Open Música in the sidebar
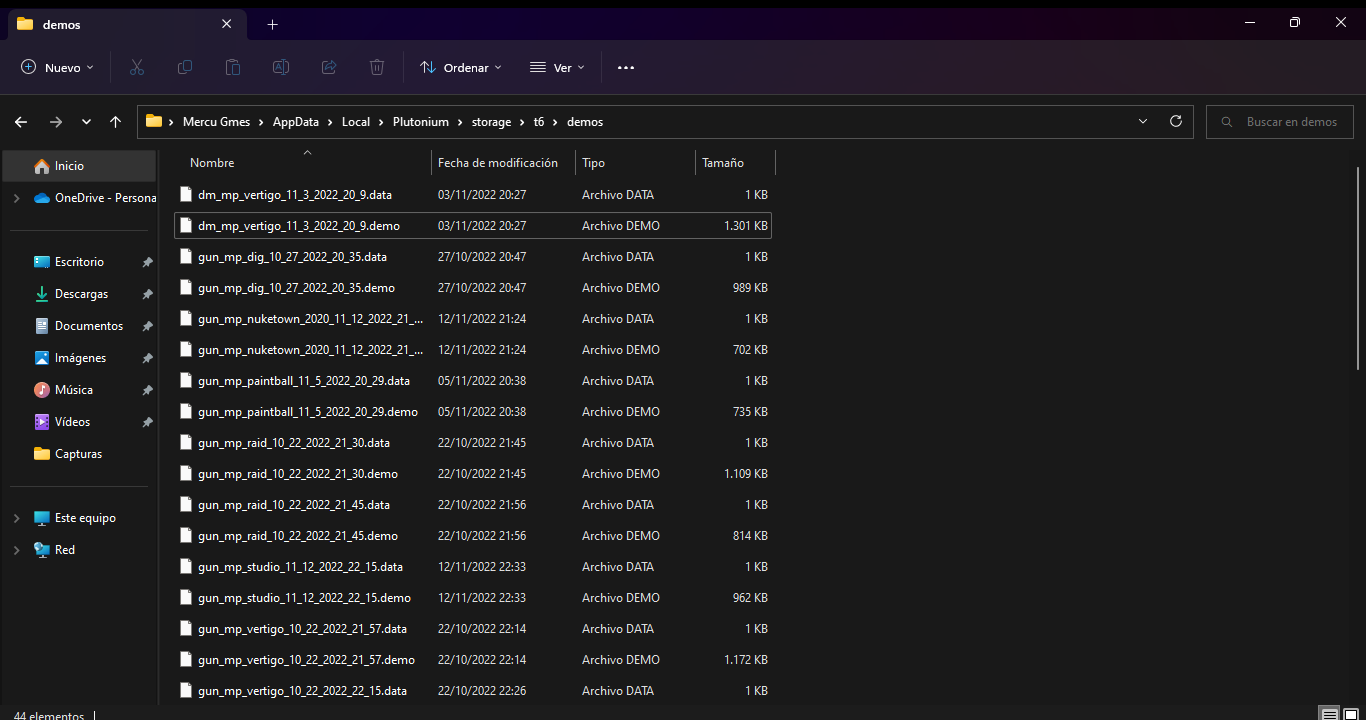 (74, 390)
